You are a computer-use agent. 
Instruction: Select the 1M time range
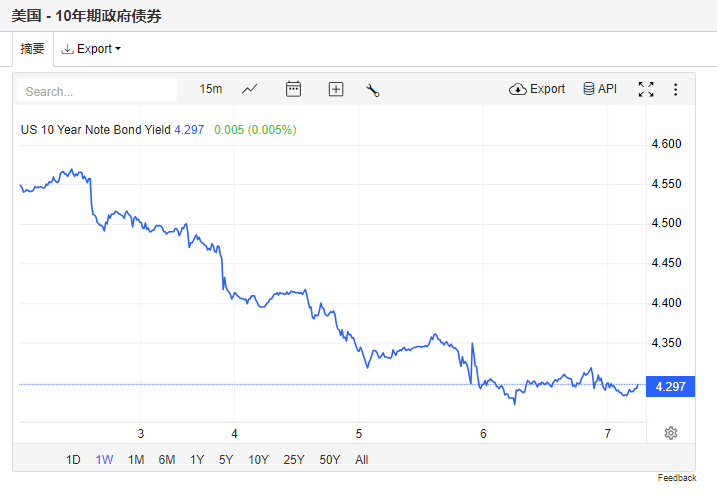(136, 460)
